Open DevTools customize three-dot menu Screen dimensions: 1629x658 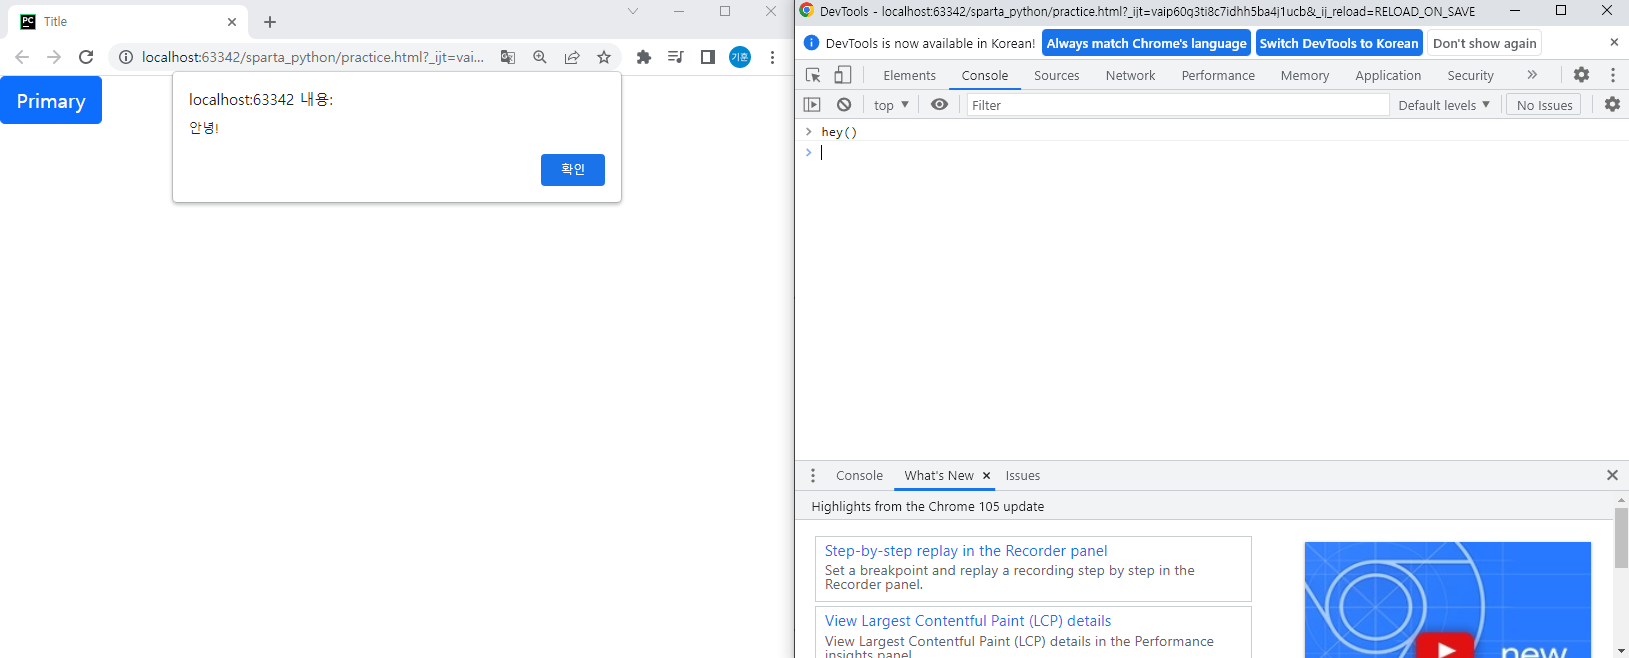coord(1613,75)
